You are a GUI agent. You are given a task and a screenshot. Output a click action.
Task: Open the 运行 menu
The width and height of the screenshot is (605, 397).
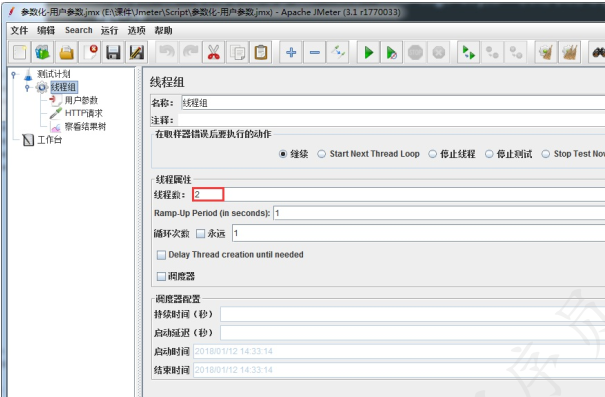(x=110, y=30)
